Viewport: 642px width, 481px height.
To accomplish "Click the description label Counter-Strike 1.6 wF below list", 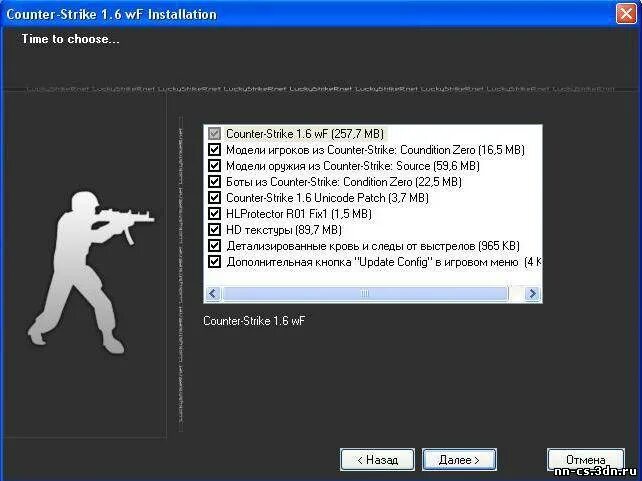I will pos(254,321).
